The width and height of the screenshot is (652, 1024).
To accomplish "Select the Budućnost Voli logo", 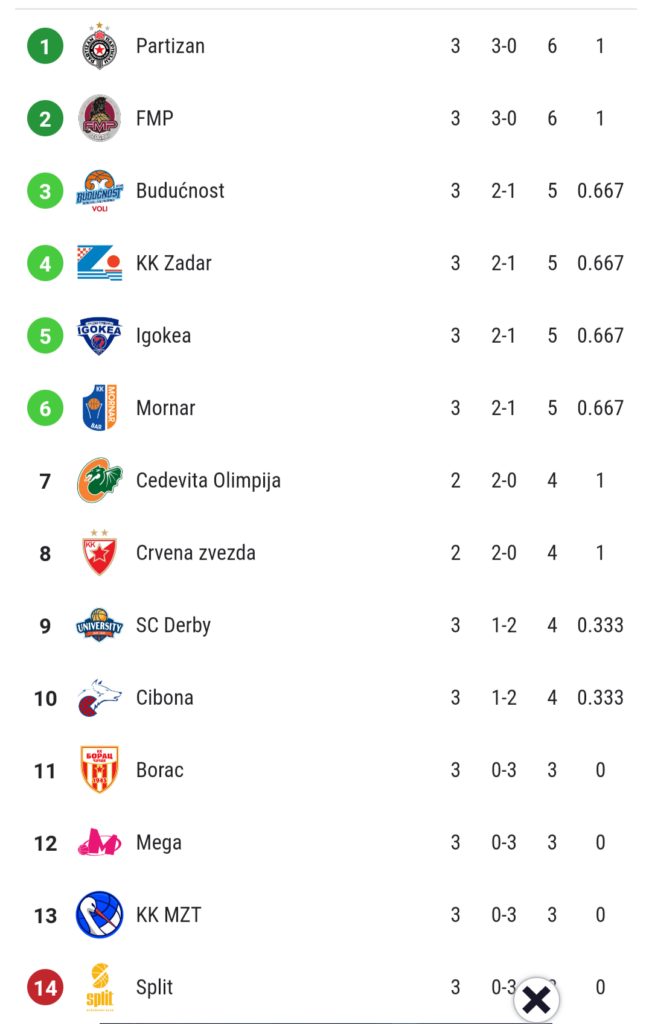I will click(x=99, y=191).
